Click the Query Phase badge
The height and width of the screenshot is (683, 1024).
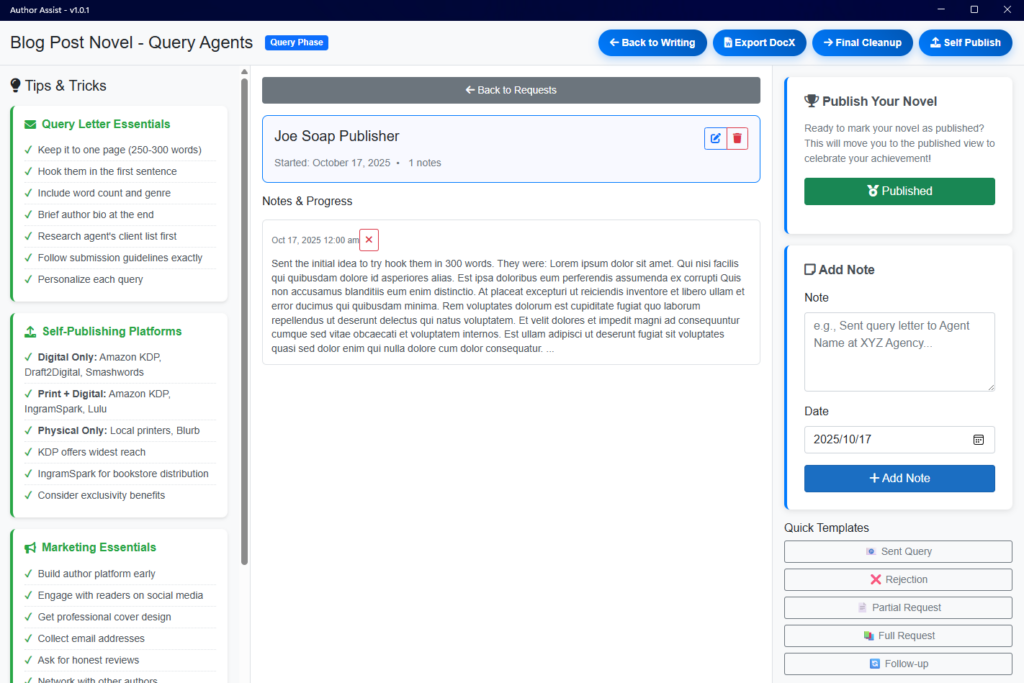pos(296,43)
